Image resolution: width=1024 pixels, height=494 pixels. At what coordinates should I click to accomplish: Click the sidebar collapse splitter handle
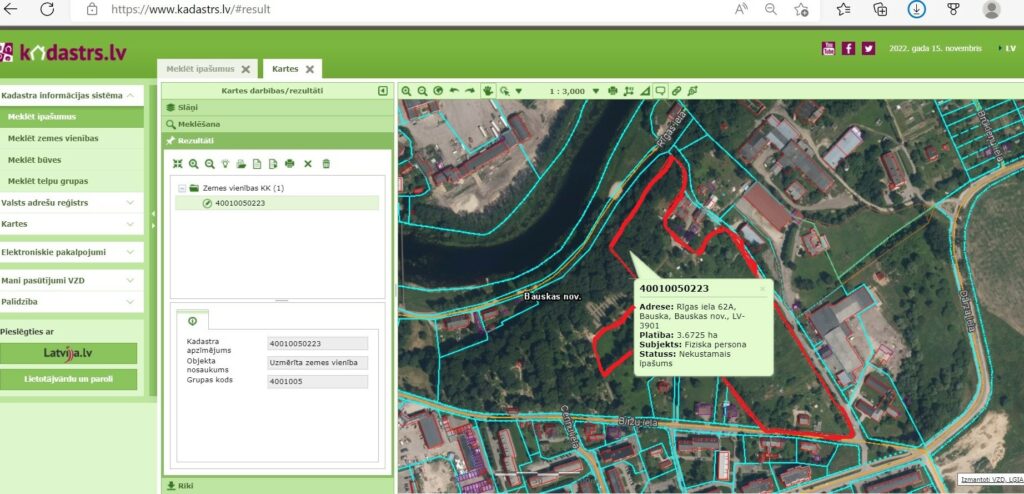pyautogui.click(x=153, y=214)
